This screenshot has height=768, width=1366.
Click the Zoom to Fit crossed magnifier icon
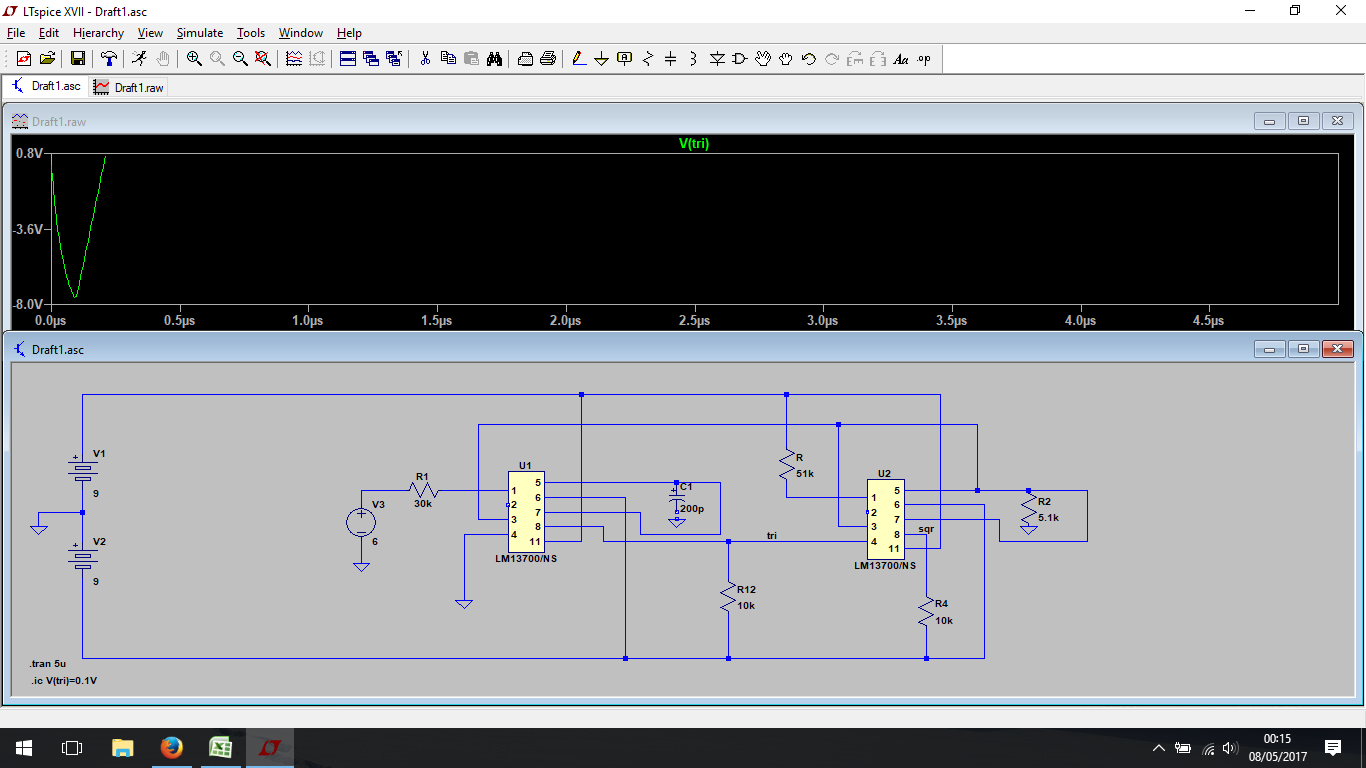point(263,59)
